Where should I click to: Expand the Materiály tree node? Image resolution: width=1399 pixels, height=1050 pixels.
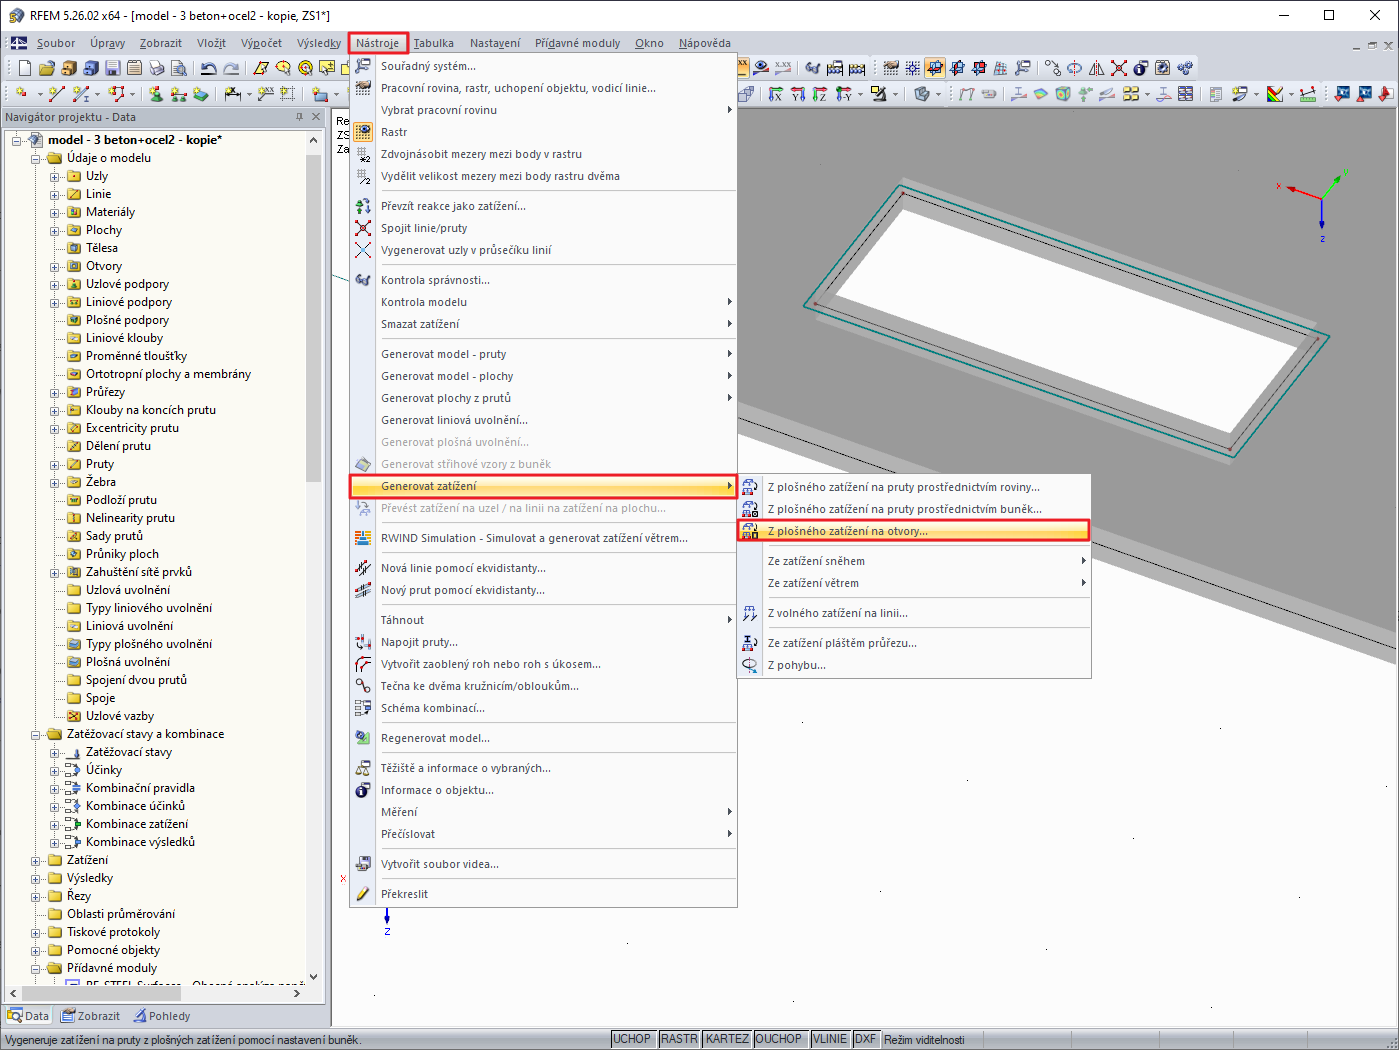[x=55, y=212]
